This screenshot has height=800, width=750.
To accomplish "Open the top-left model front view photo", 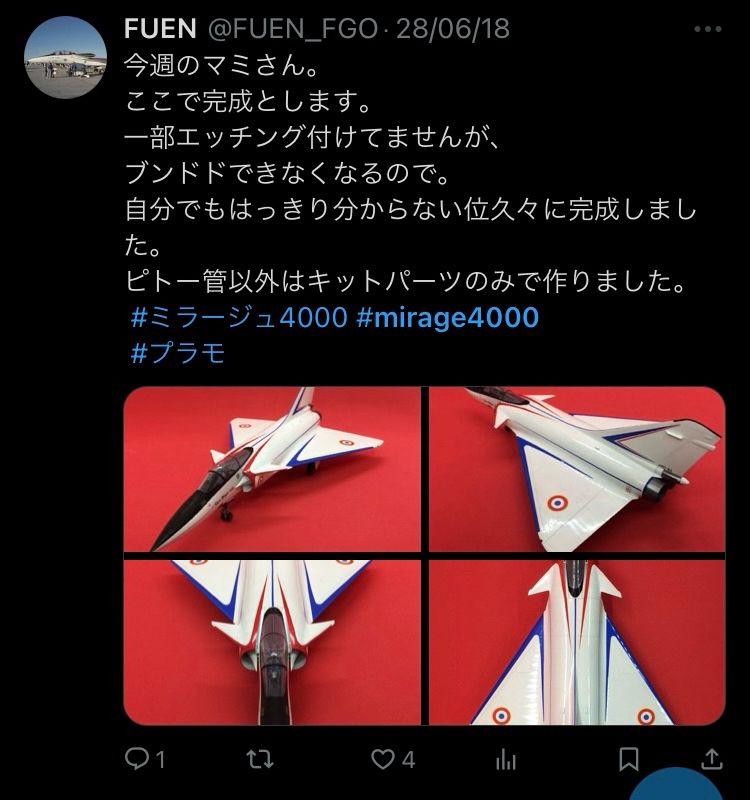I will pyautogui.click(x=272, y=469).
